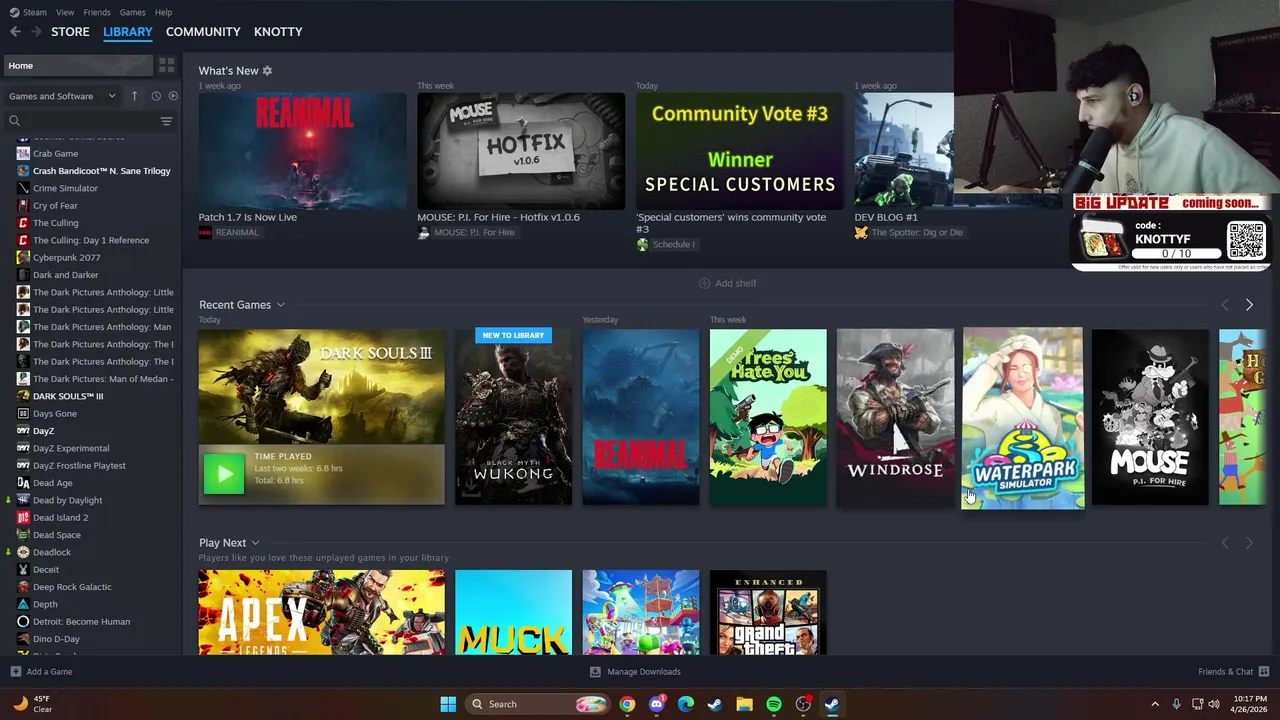Open the Help menu

click(163, 12)
